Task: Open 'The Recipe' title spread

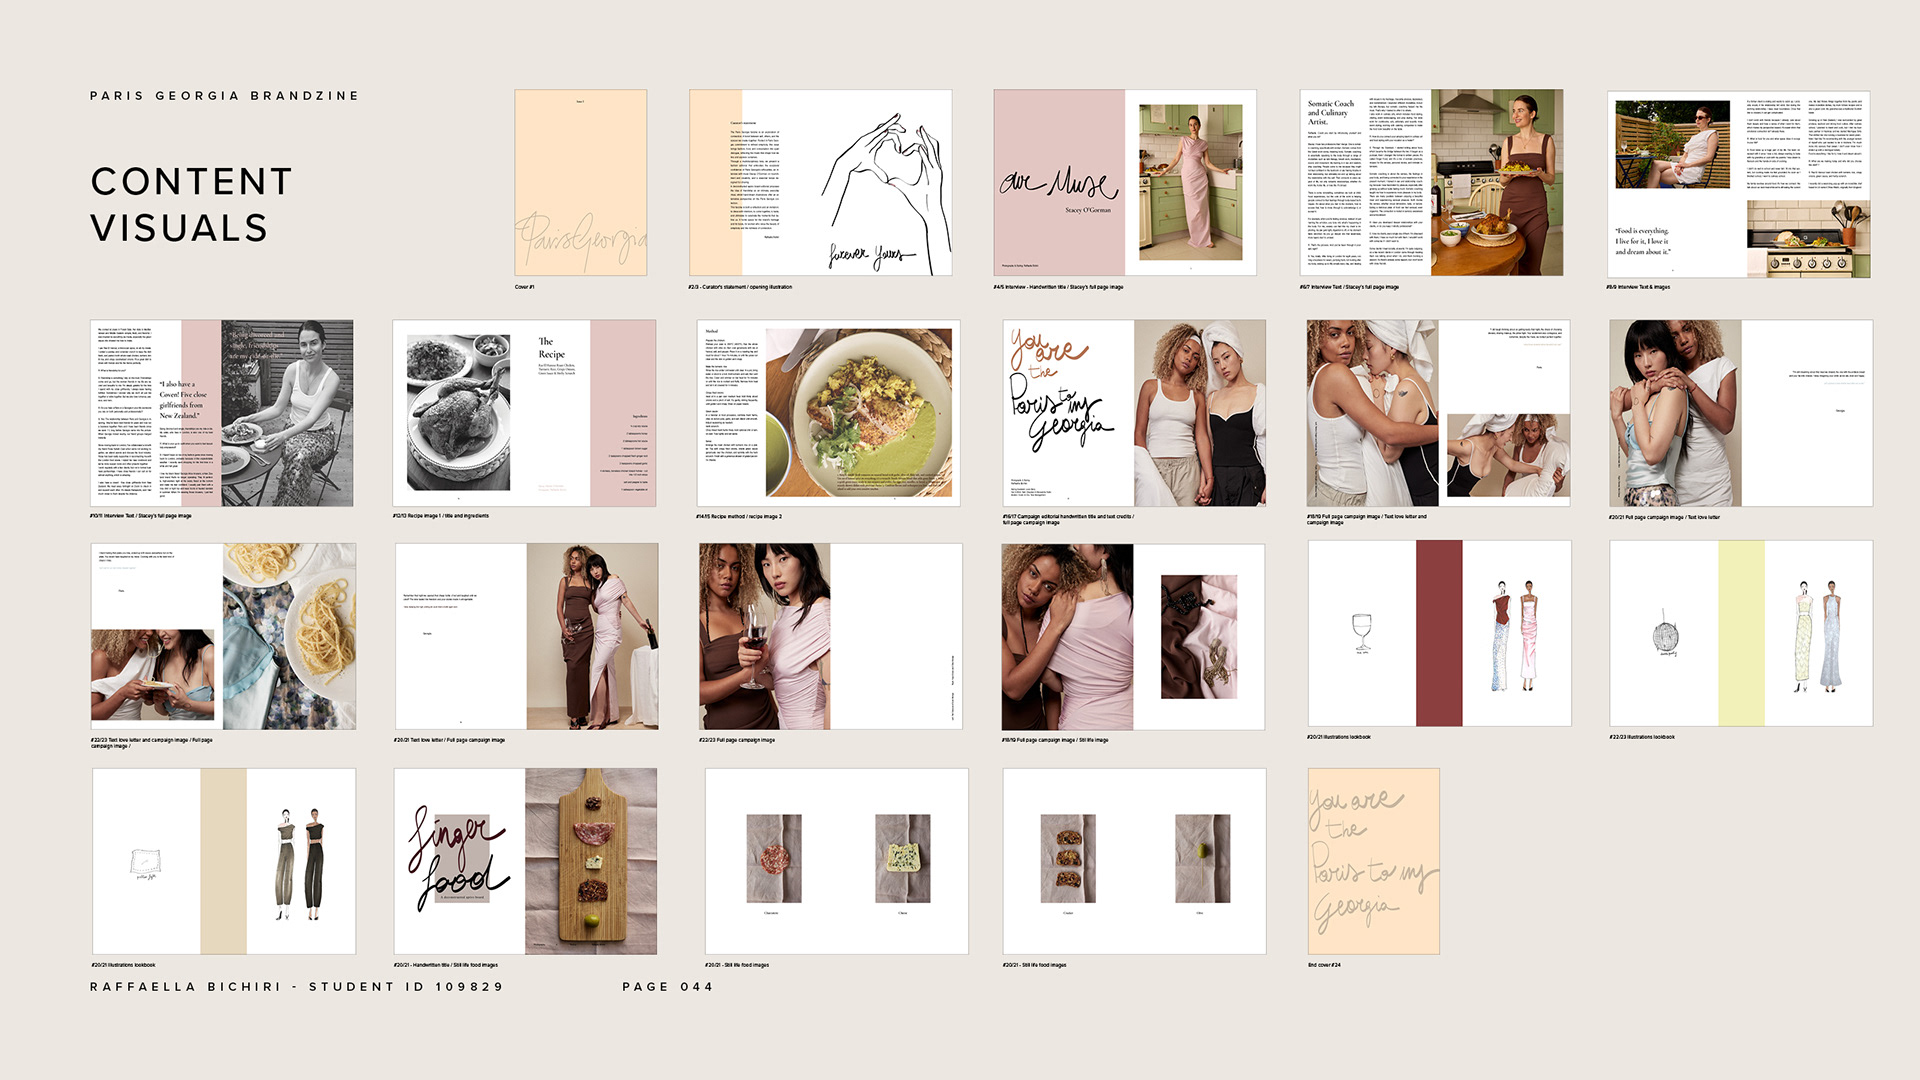Action: [x=524, y=413]
